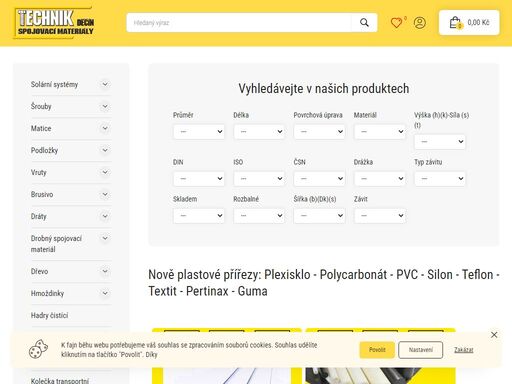512x384 pixels.
Task: Open the Brusivo menu item
Action: (42, 194)
